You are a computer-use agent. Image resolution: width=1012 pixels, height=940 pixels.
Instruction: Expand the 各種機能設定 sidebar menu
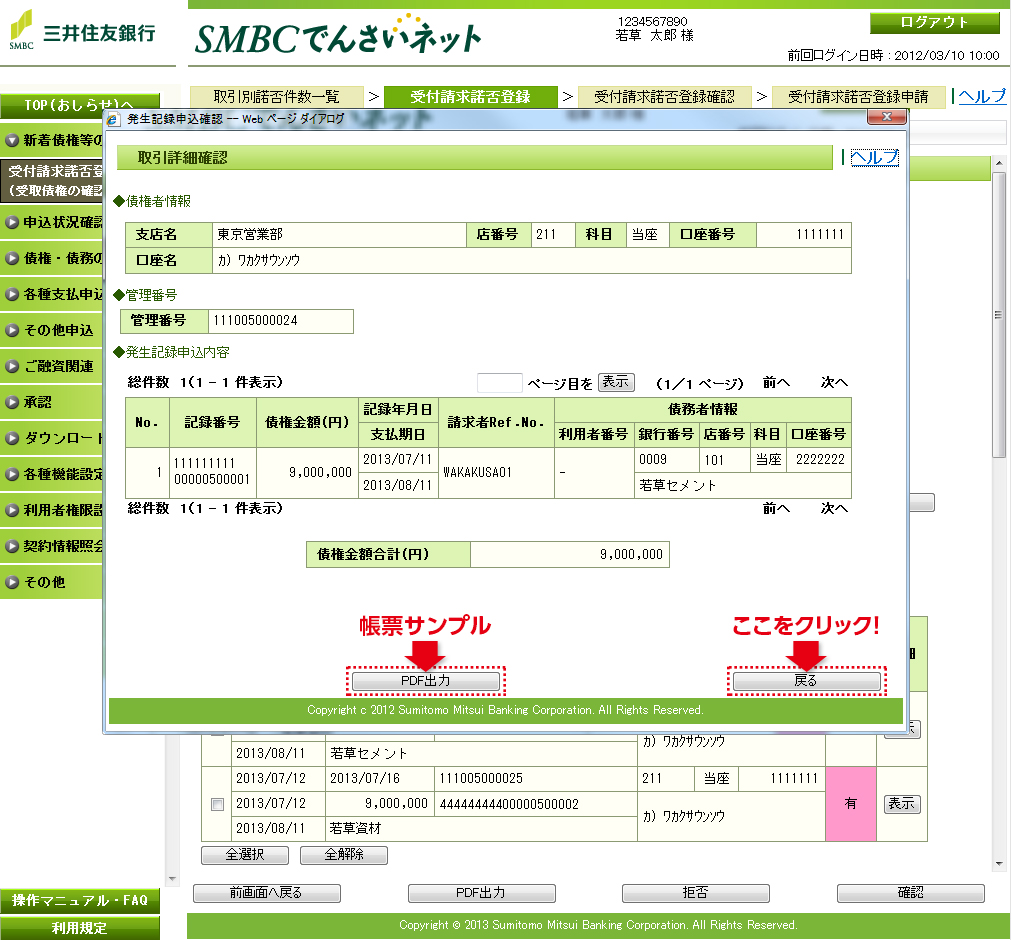click(x=52, y=474)
